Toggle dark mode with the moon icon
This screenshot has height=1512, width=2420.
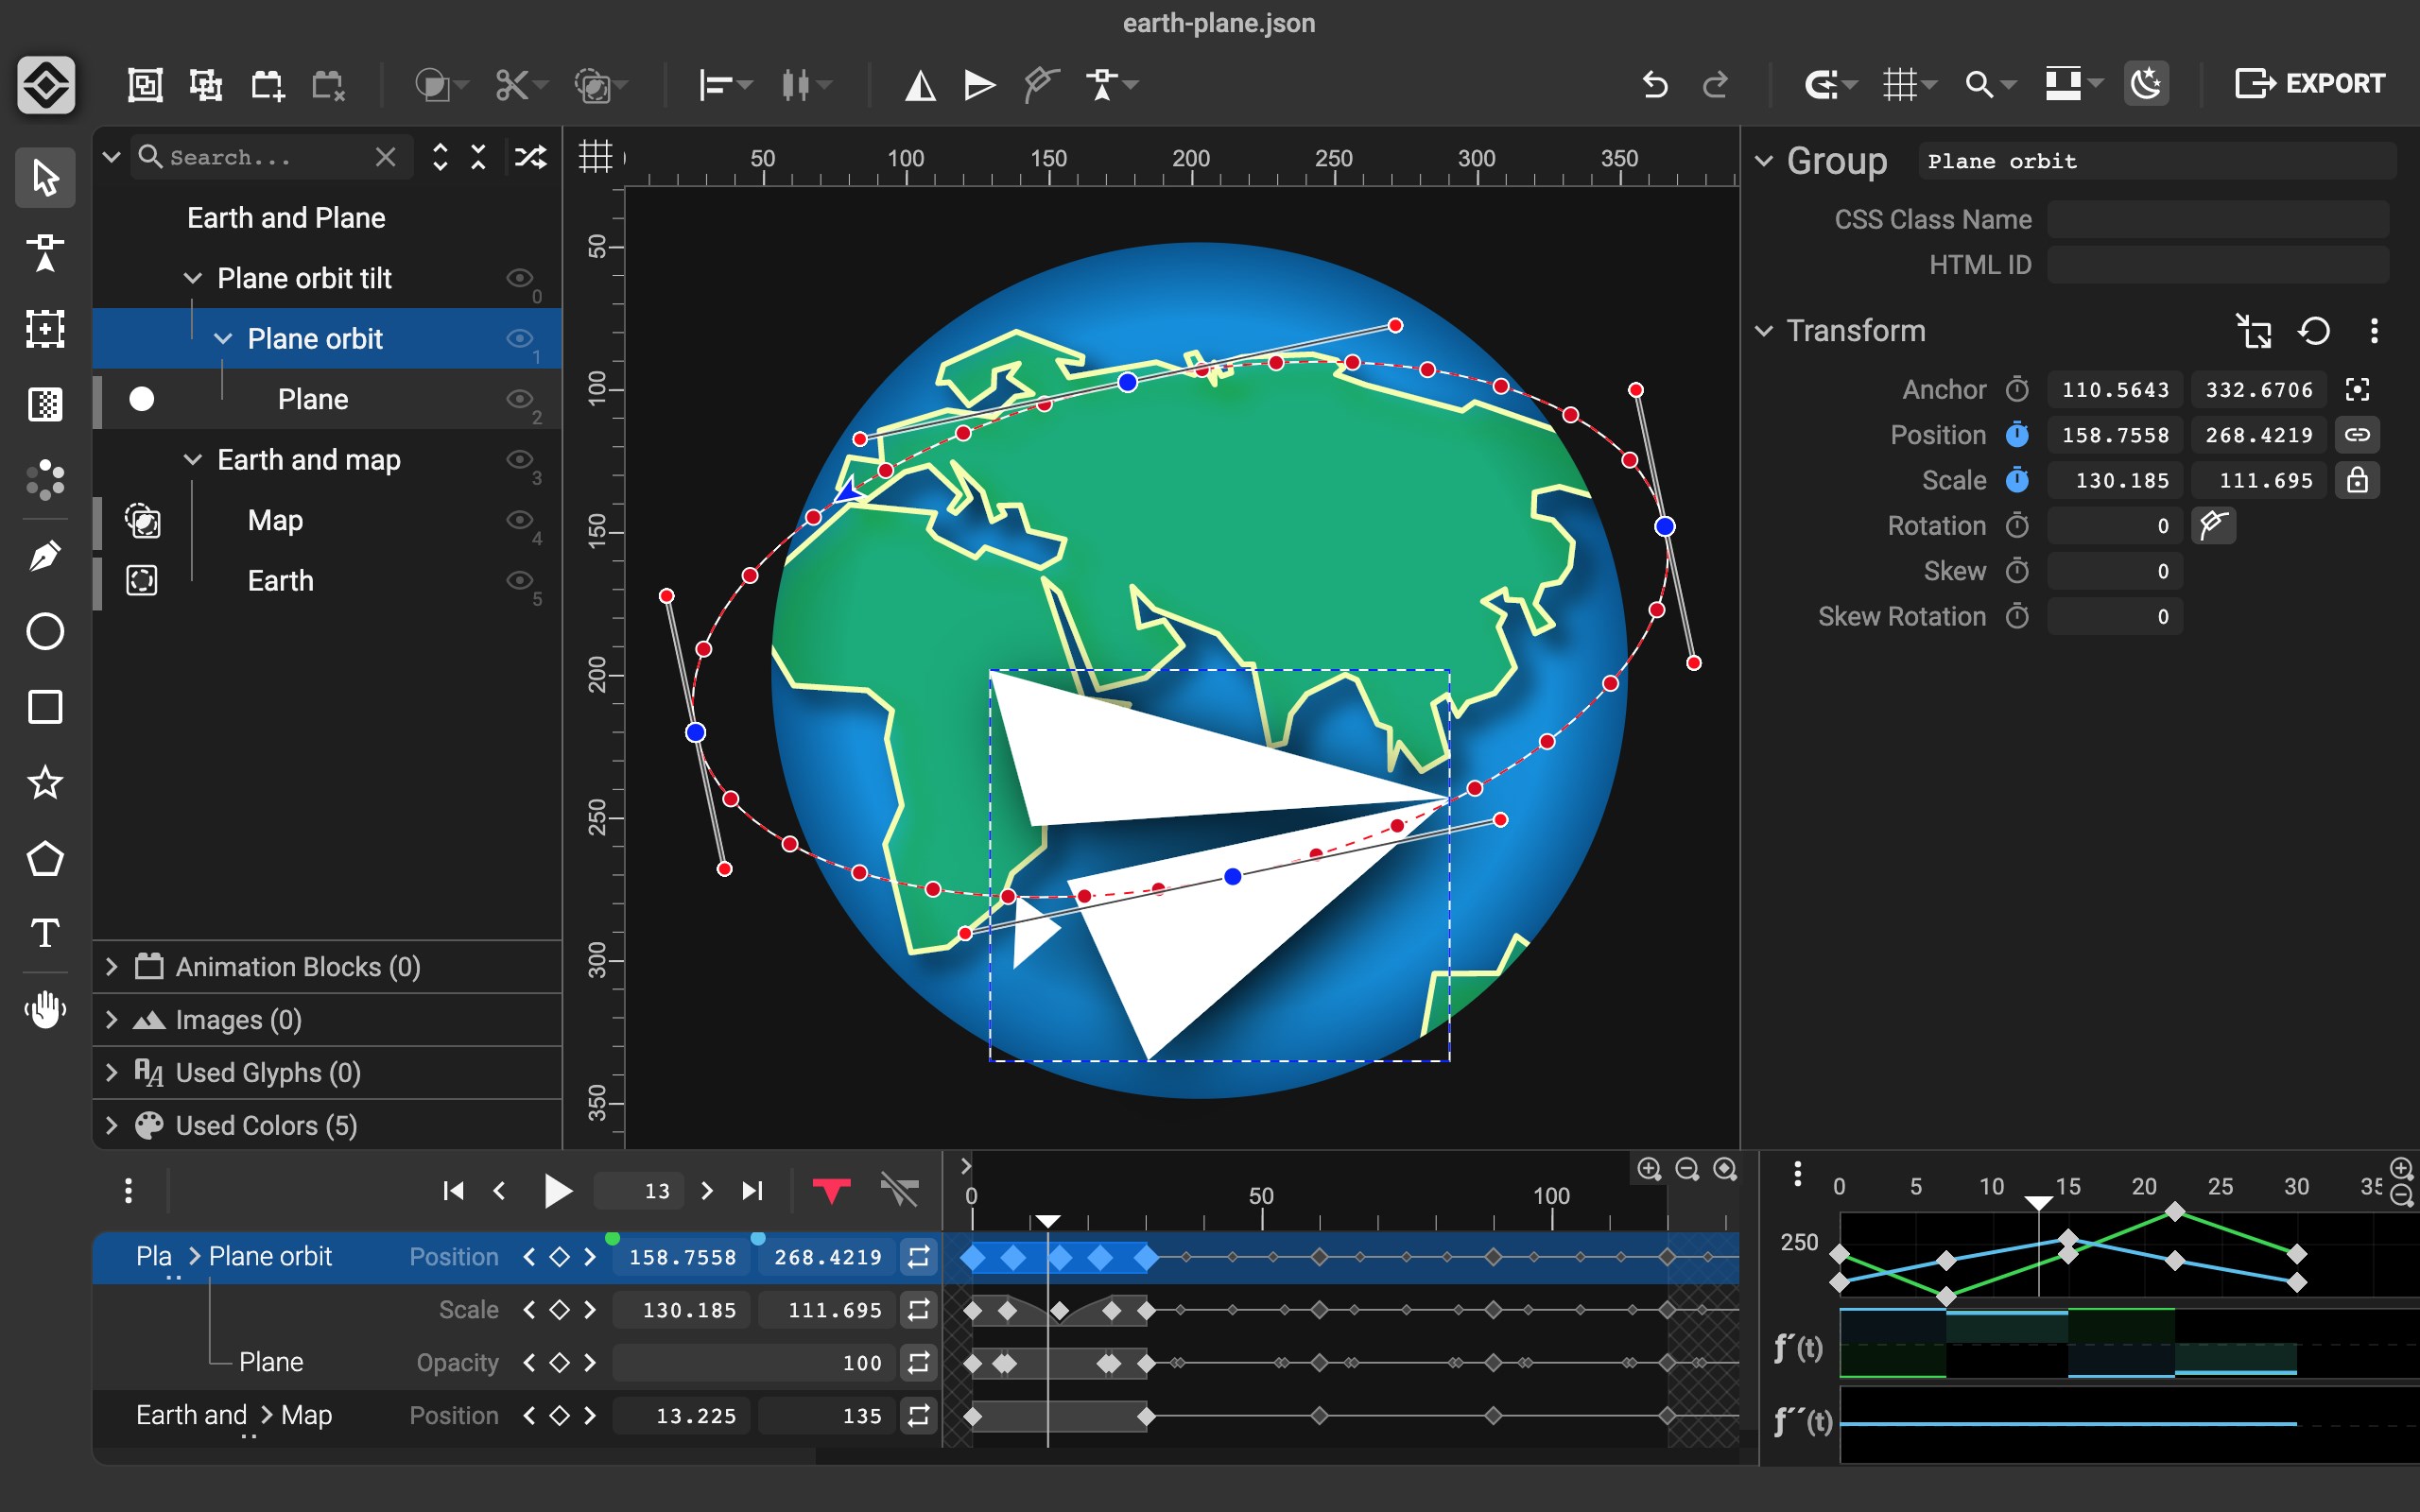(x=2147, y=84)
